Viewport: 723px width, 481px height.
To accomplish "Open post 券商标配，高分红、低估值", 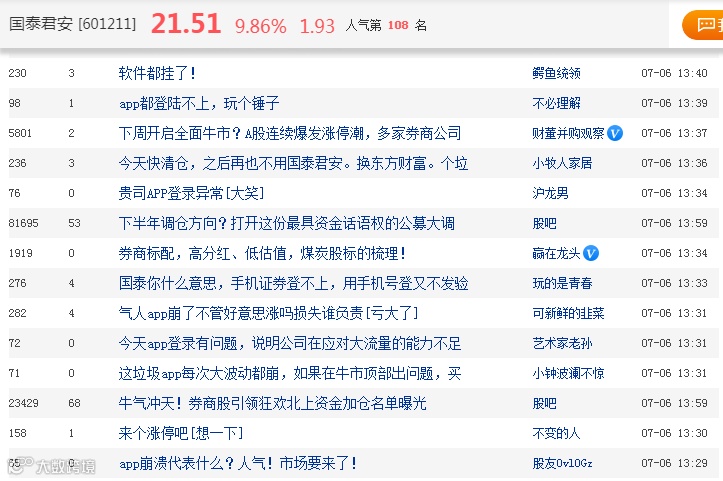I will (x=262, y=253).
